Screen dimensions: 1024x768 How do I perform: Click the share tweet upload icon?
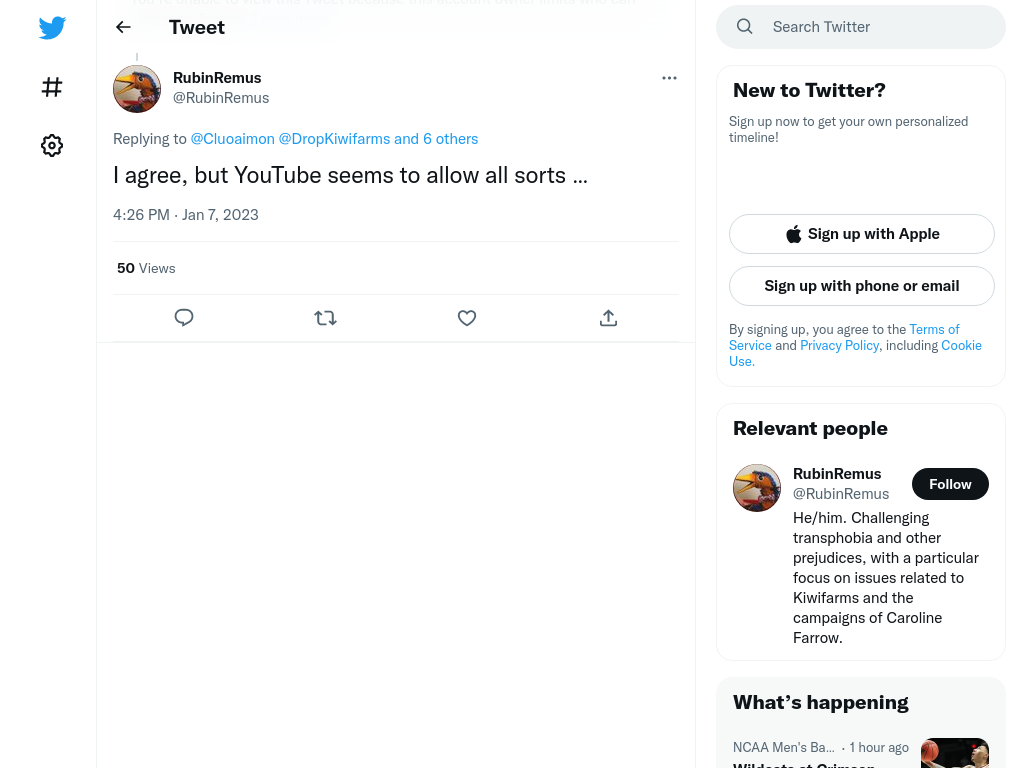click(x=608, y=318)
